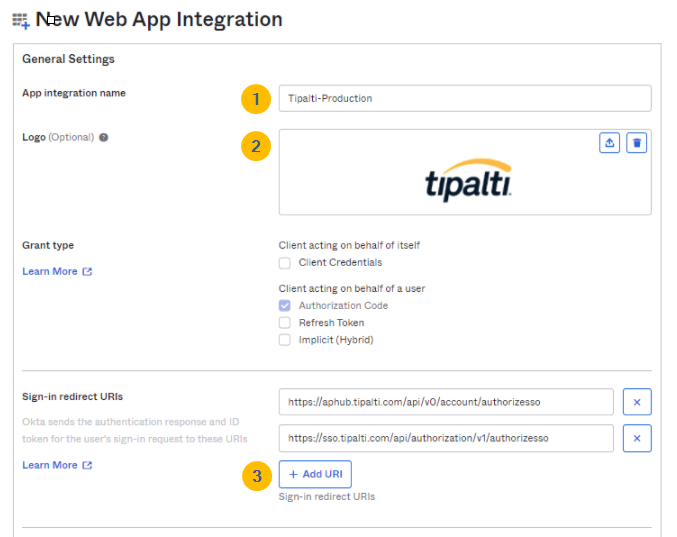Click the App integration name field
Viewport: 677px width, 537px height.
point(464,98)
